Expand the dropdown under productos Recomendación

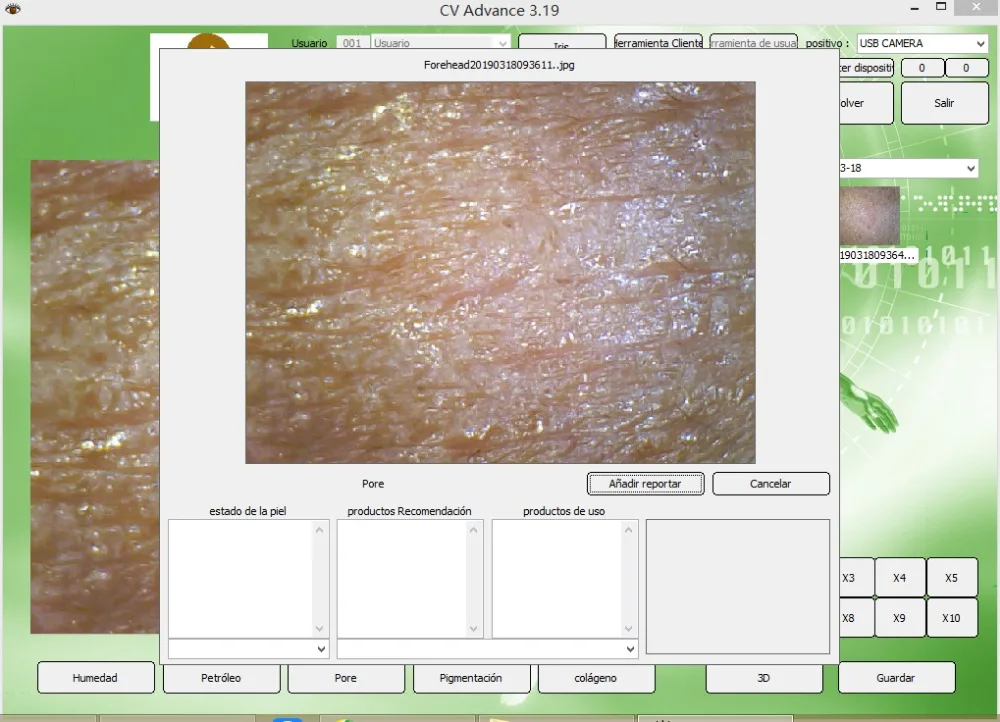487,649
